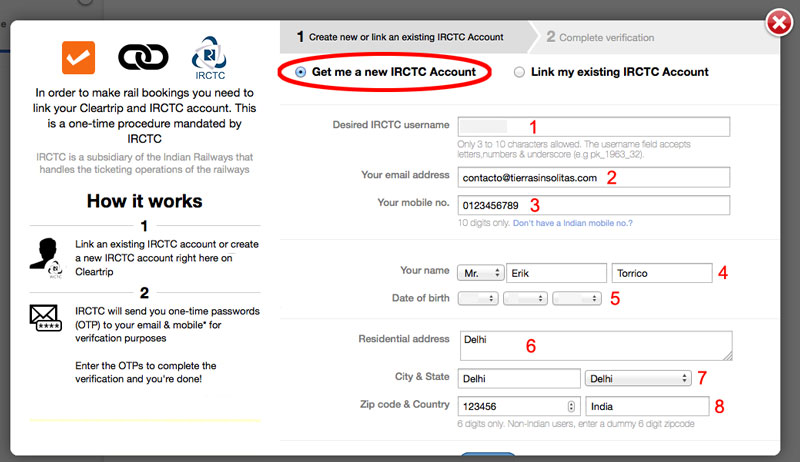
Task: Click the How it works heading
Action: [x=144, y=201]
